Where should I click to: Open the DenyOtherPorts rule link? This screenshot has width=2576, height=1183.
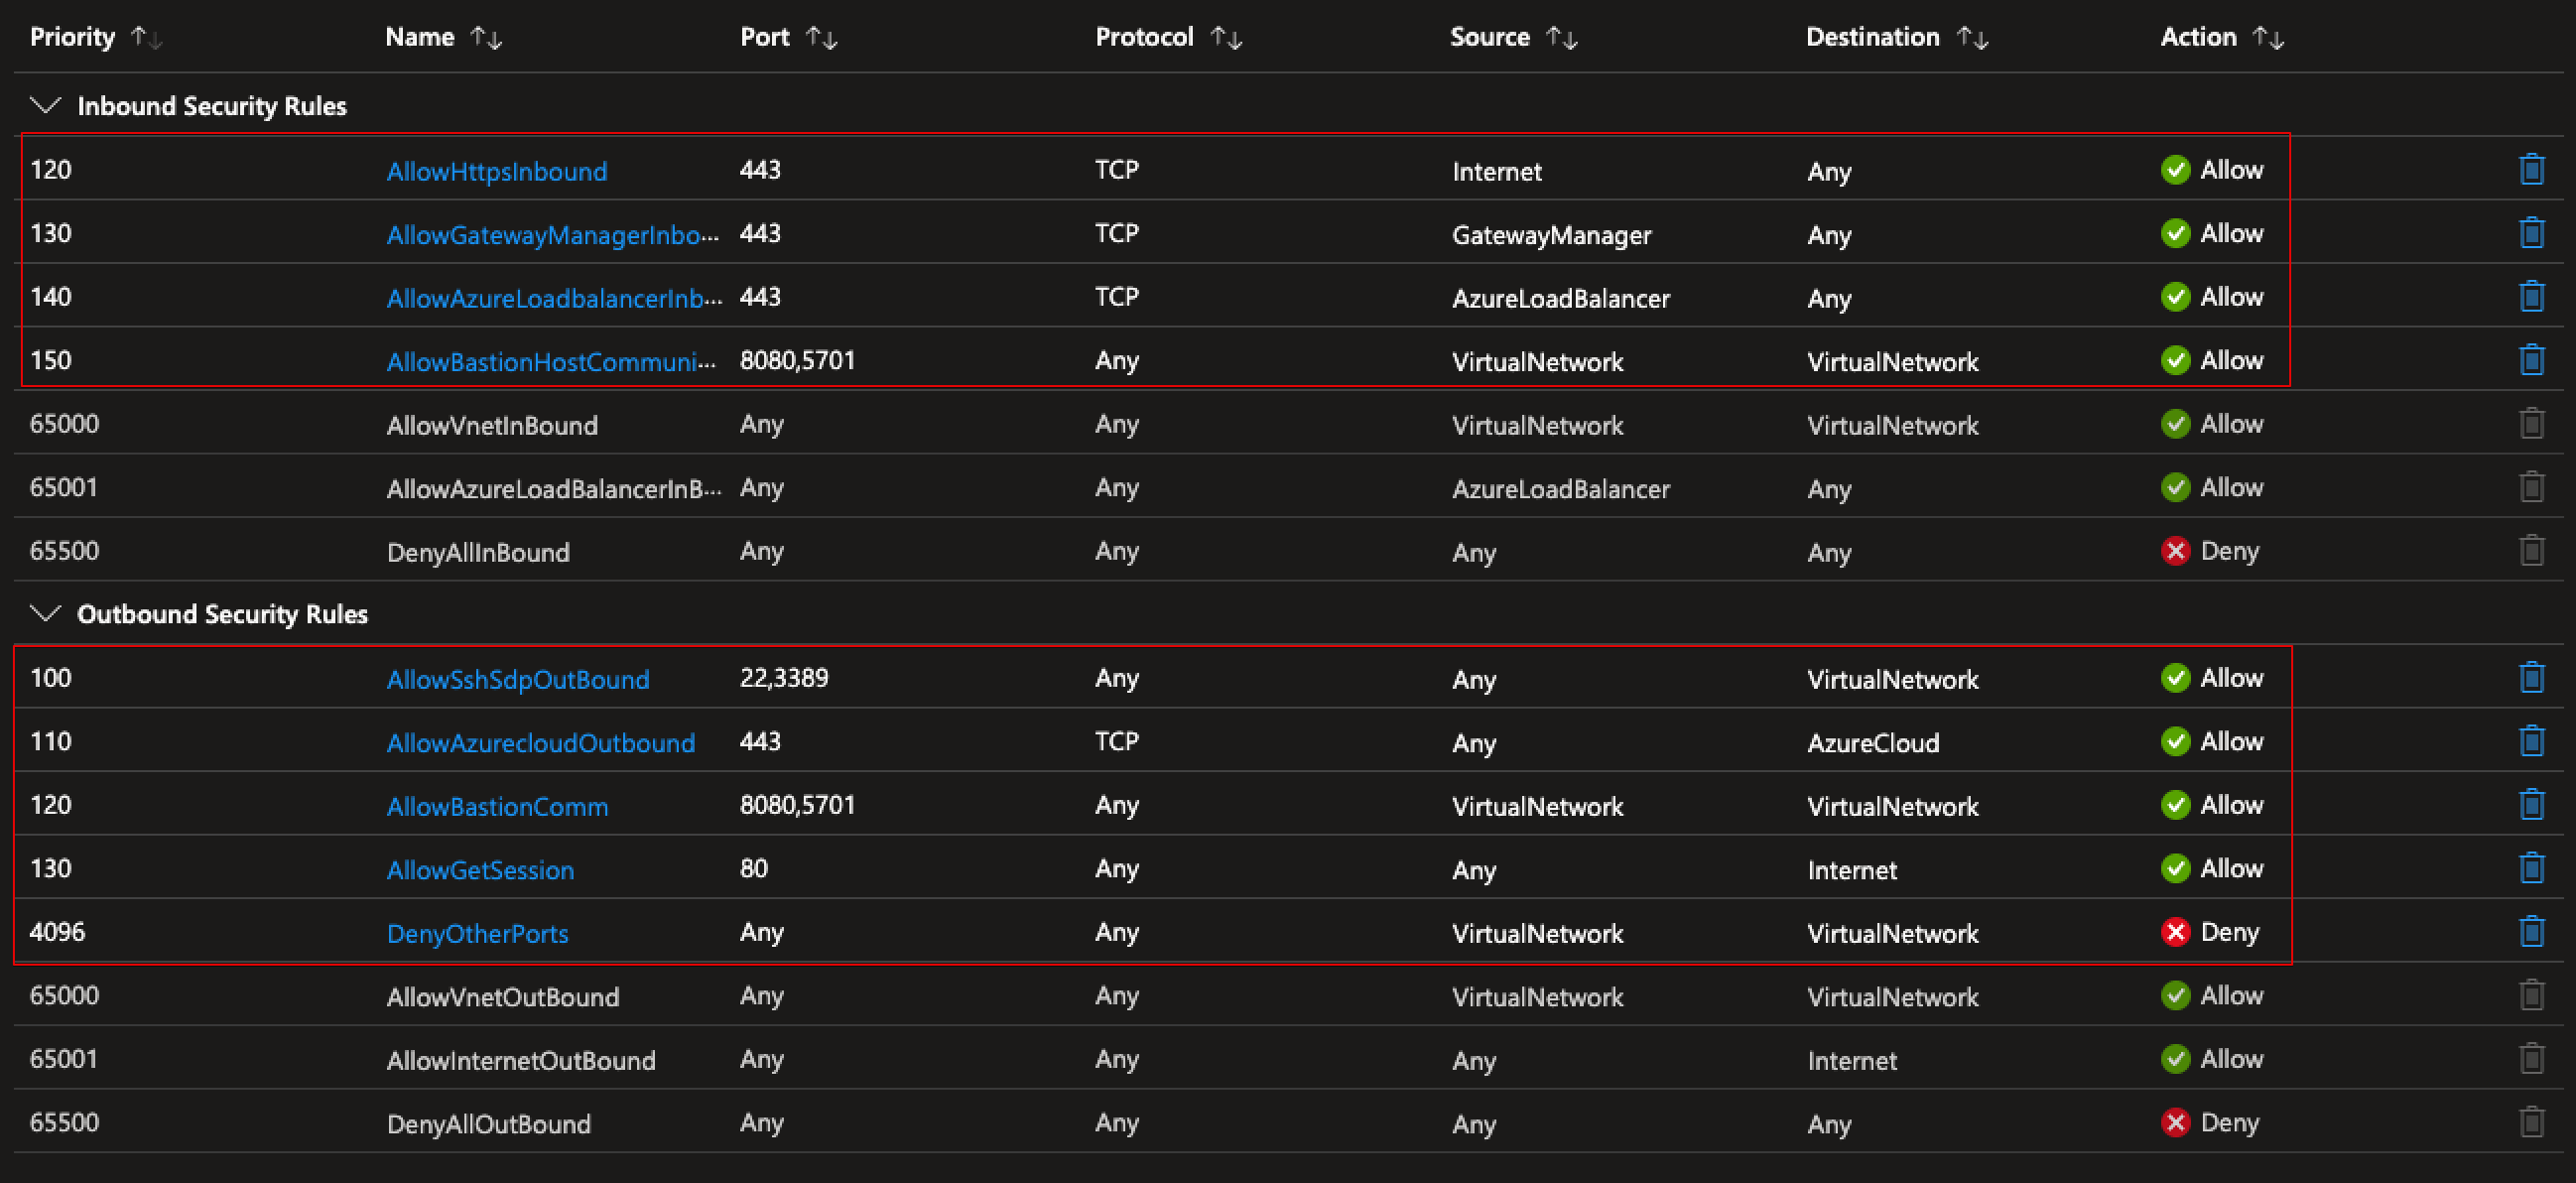click(x=477, y=934)
